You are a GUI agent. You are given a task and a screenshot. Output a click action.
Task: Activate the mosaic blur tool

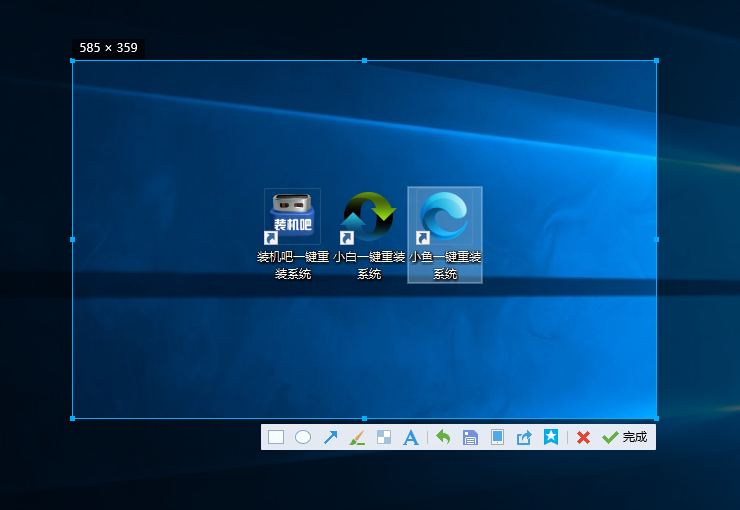[x=383, y=437]
